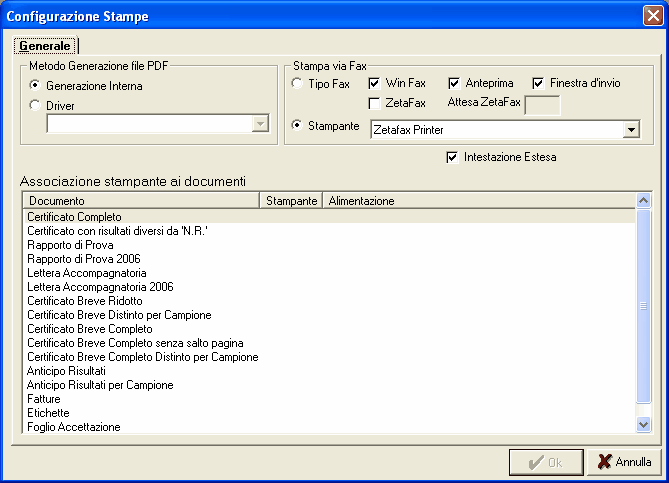
Task: Select Anticipo Risultati per Campione row
Action: [330, 385]
